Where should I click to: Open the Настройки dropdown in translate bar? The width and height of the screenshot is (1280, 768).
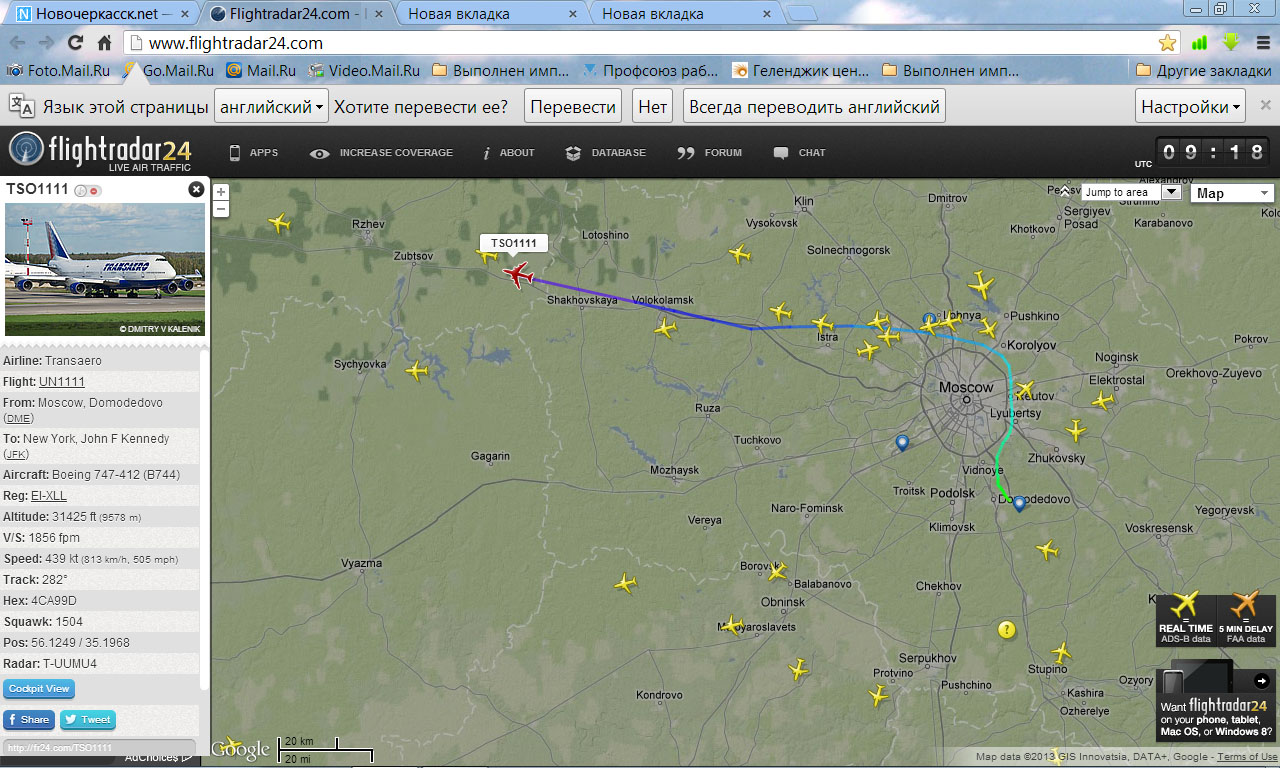[1191, 106]
